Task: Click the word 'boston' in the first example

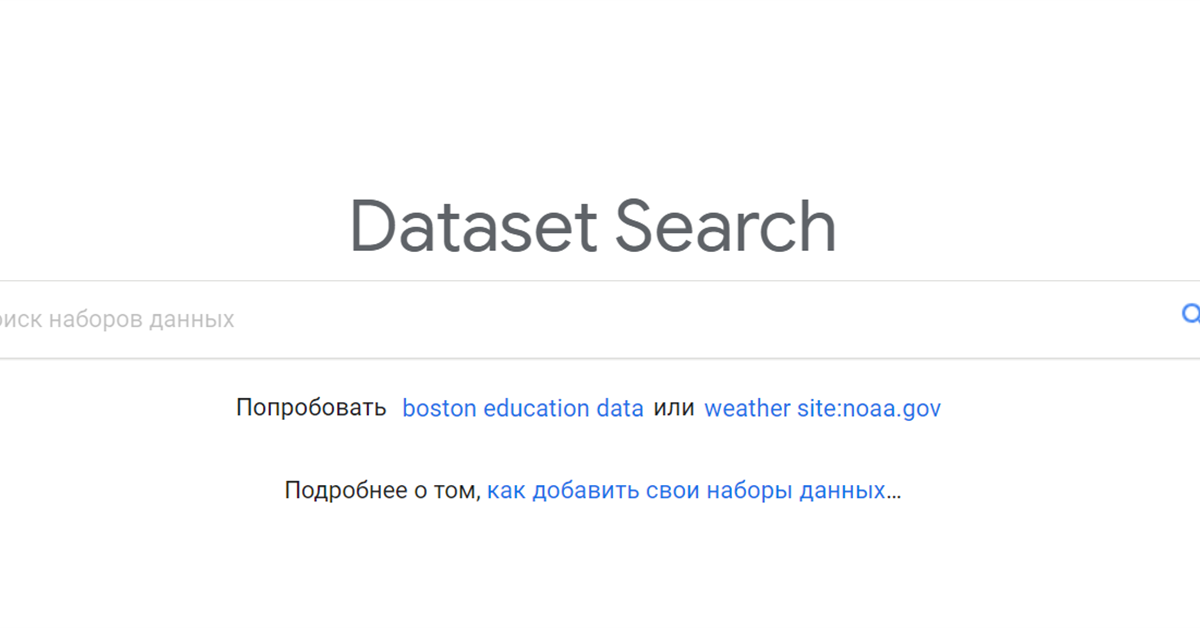Action: 438,408
